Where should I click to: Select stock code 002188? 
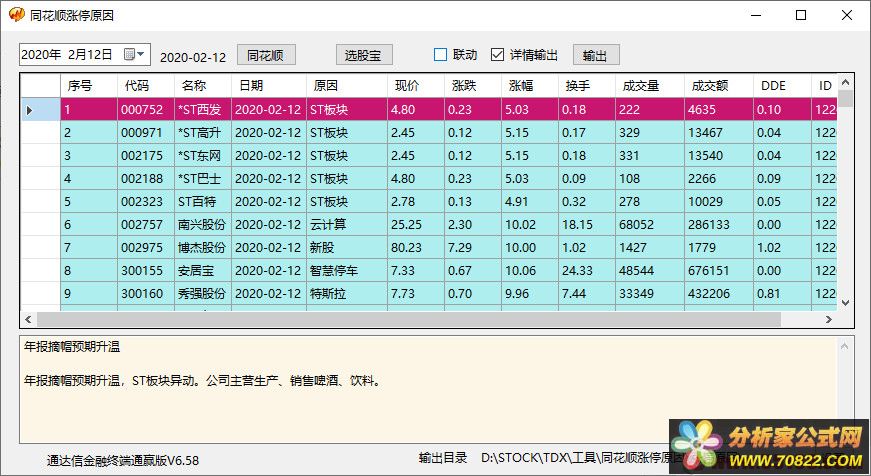pos(146,178)
